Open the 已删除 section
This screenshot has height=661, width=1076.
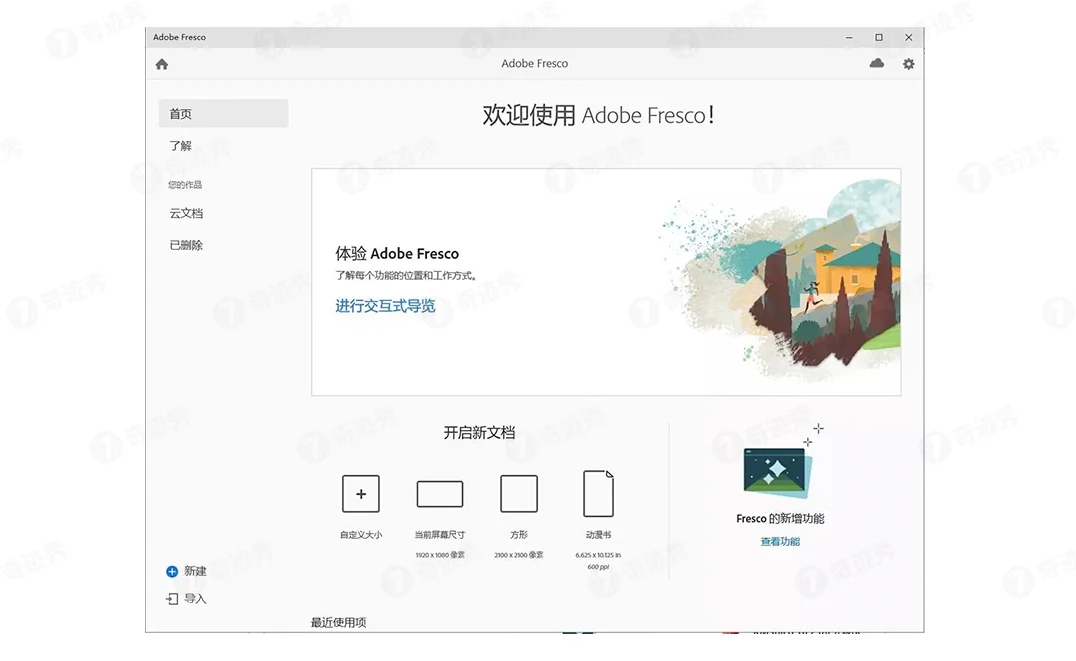[186, 244]
